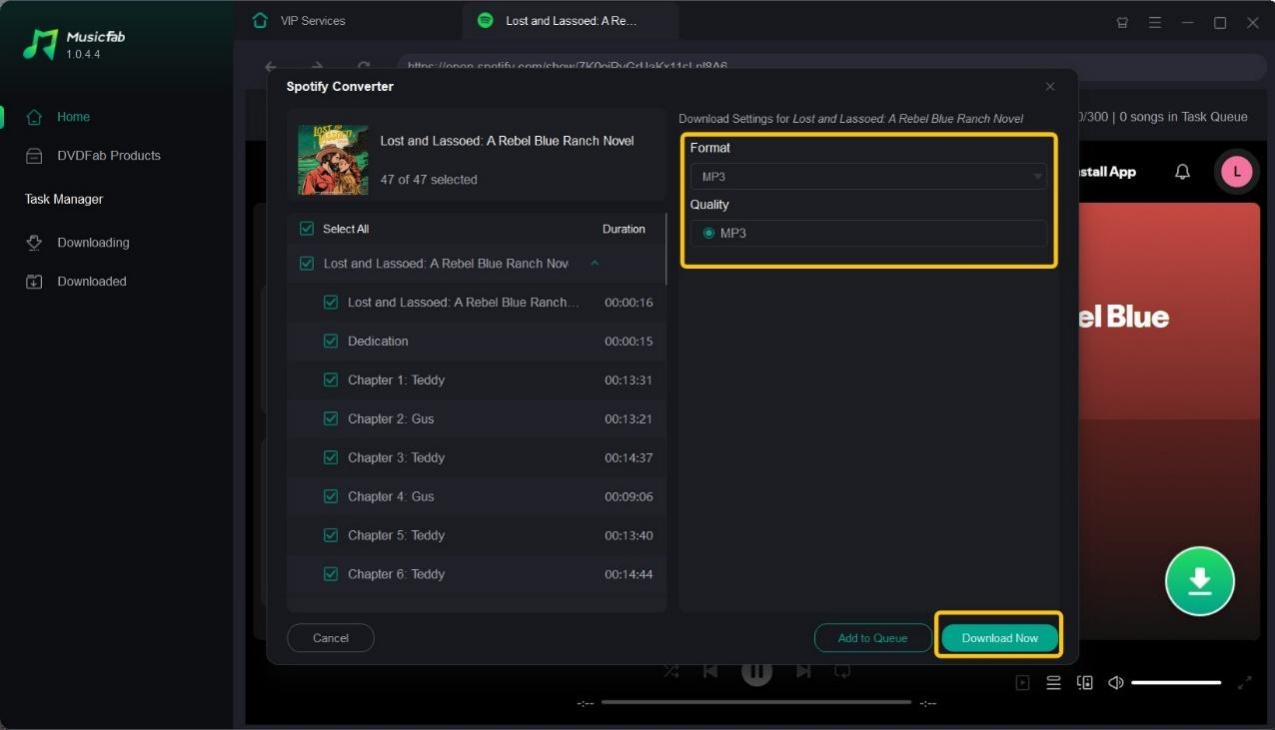Viewport: 1275px width, 730px height.
Task: Open the Now Playing view icon
Action: 1022,683
